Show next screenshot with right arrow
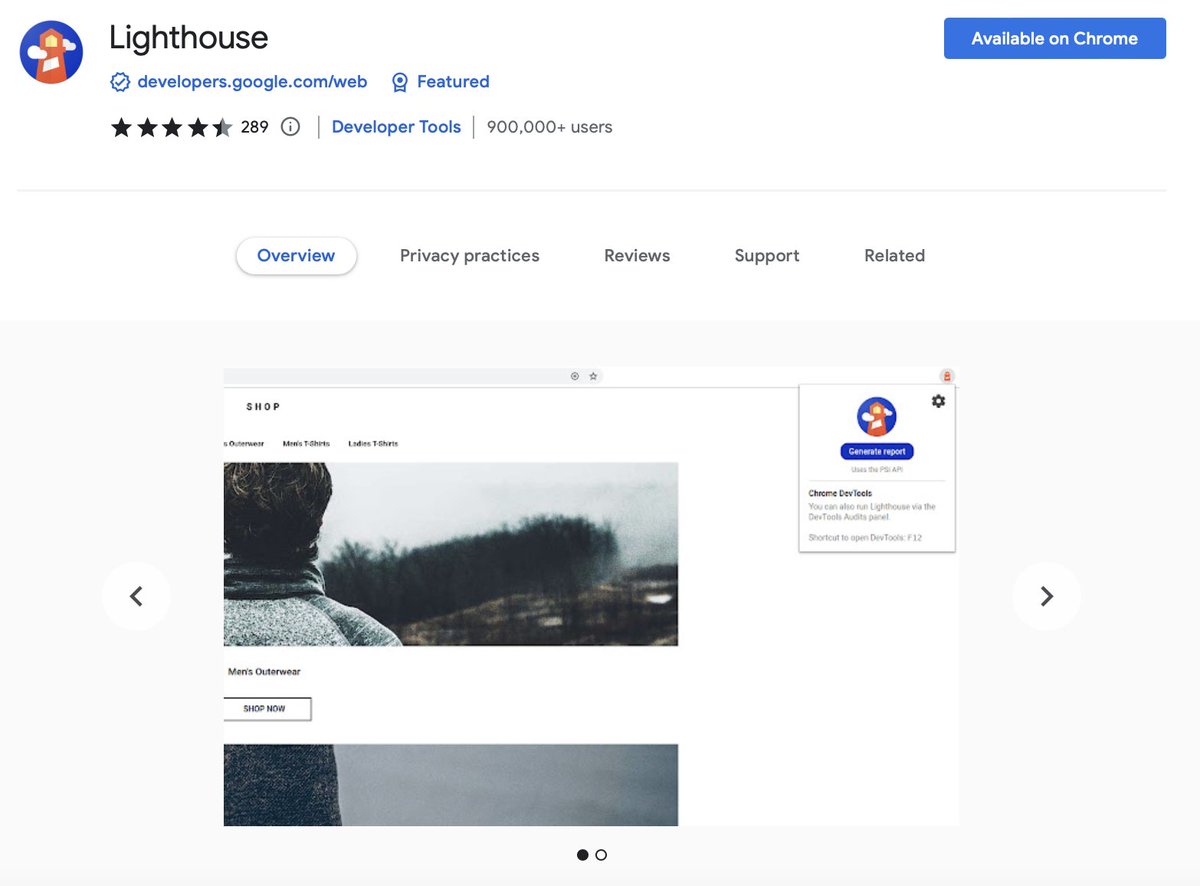This screenshot has width=1200, height=886. pyautogui.click(x=1046, y=596)
